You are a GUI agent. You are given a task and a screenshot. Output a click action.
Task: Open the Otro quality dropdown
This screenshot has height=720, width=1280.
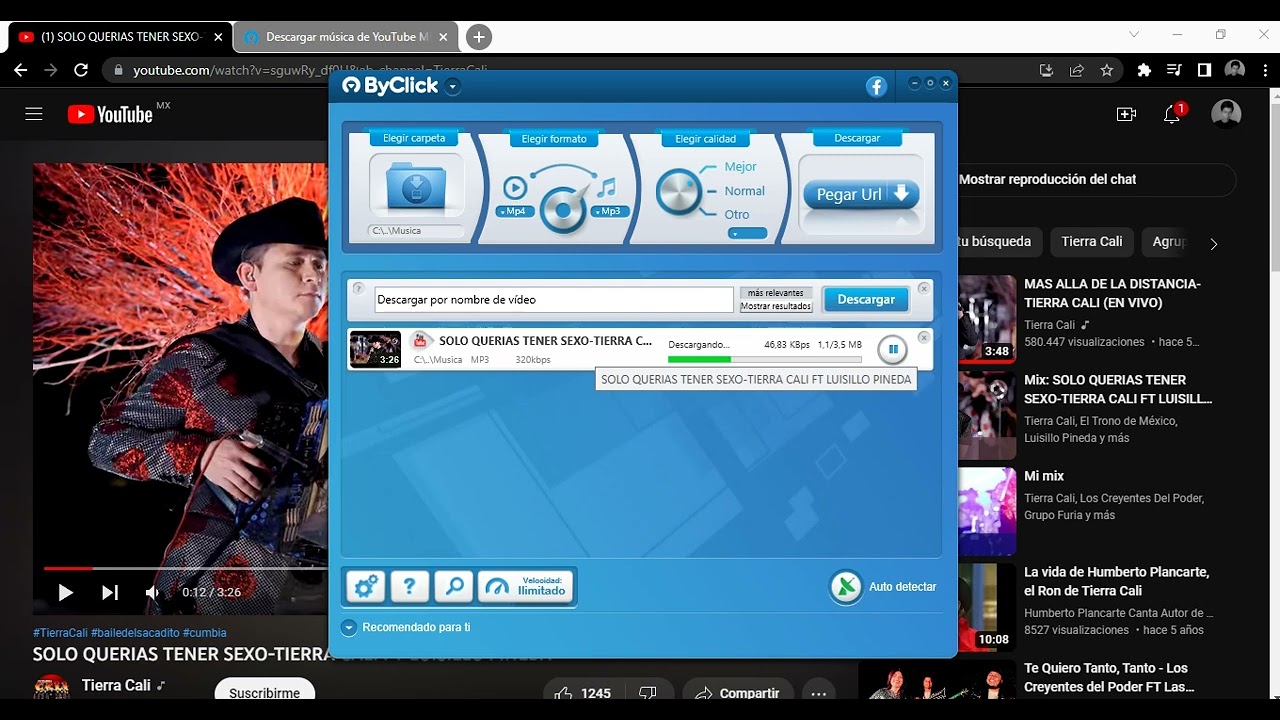tap(748, 234)
